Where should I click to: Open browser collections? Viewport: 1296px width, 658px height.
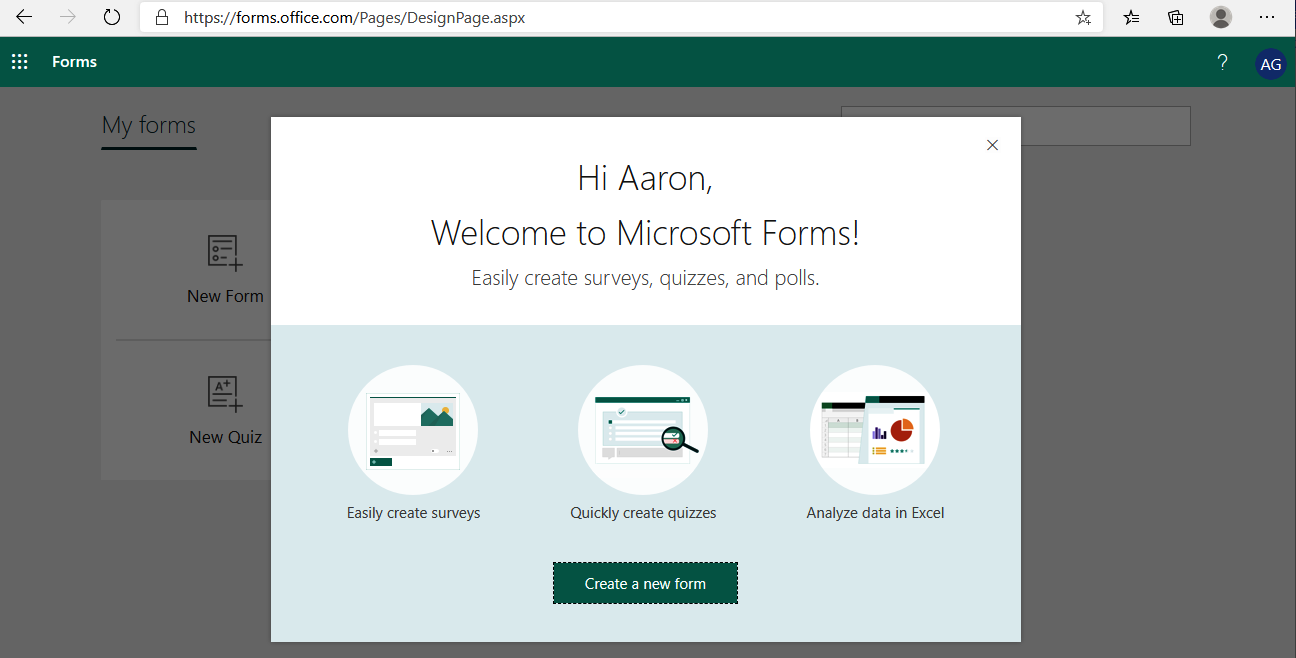[1176, 17]
